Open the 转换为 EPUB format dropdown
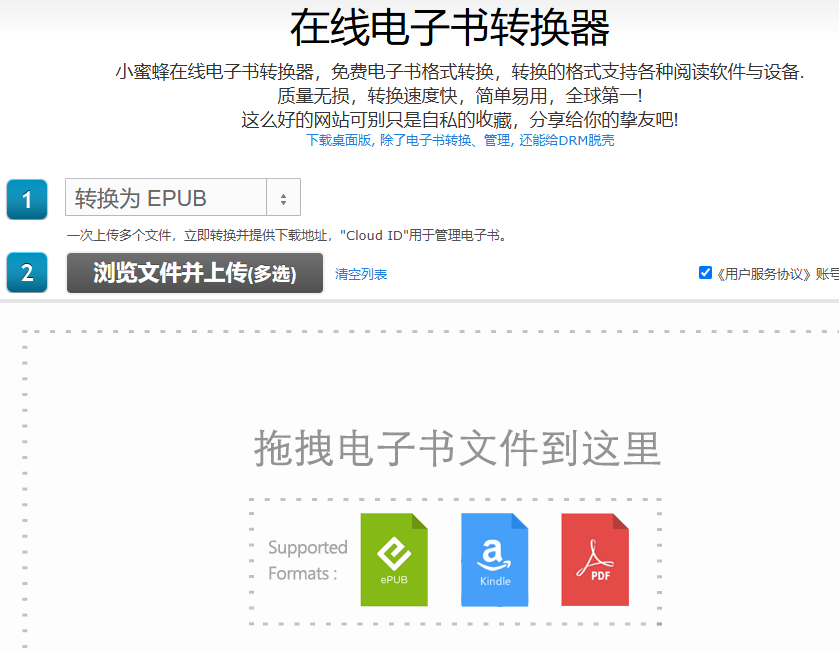 (x=182, y=197)
